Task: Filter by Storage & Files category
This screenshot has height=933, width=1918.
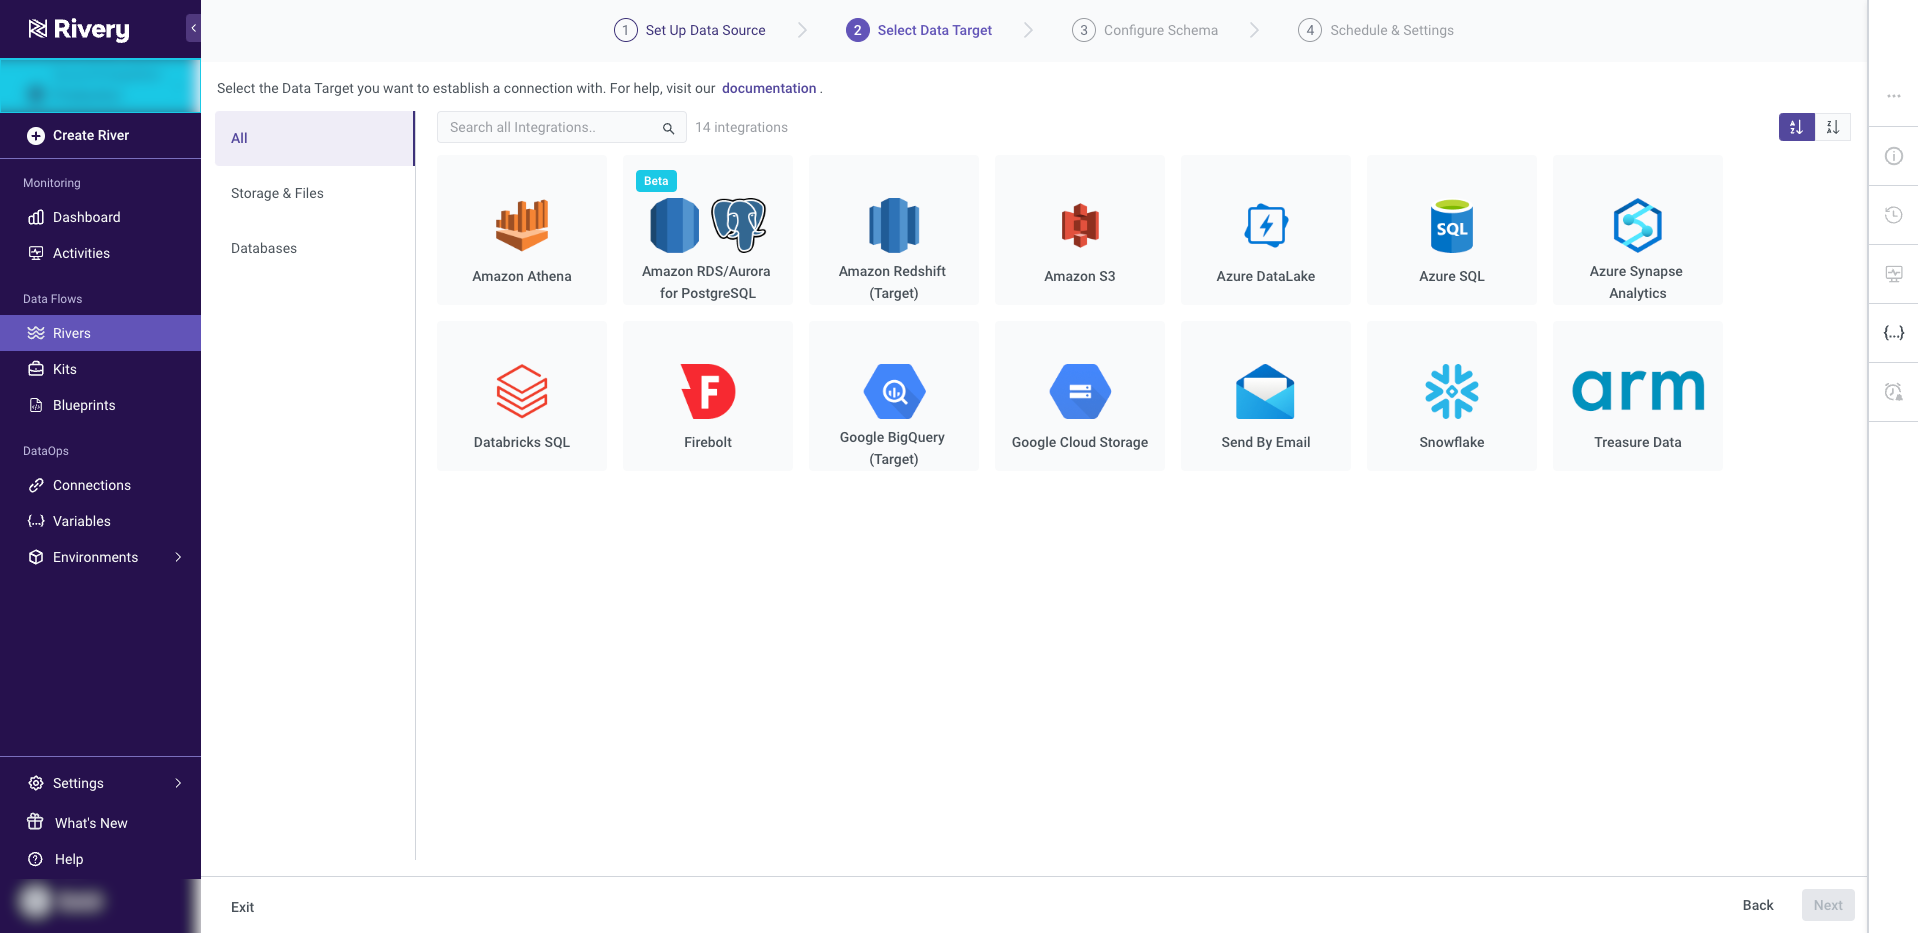Action: coord(314,193)
